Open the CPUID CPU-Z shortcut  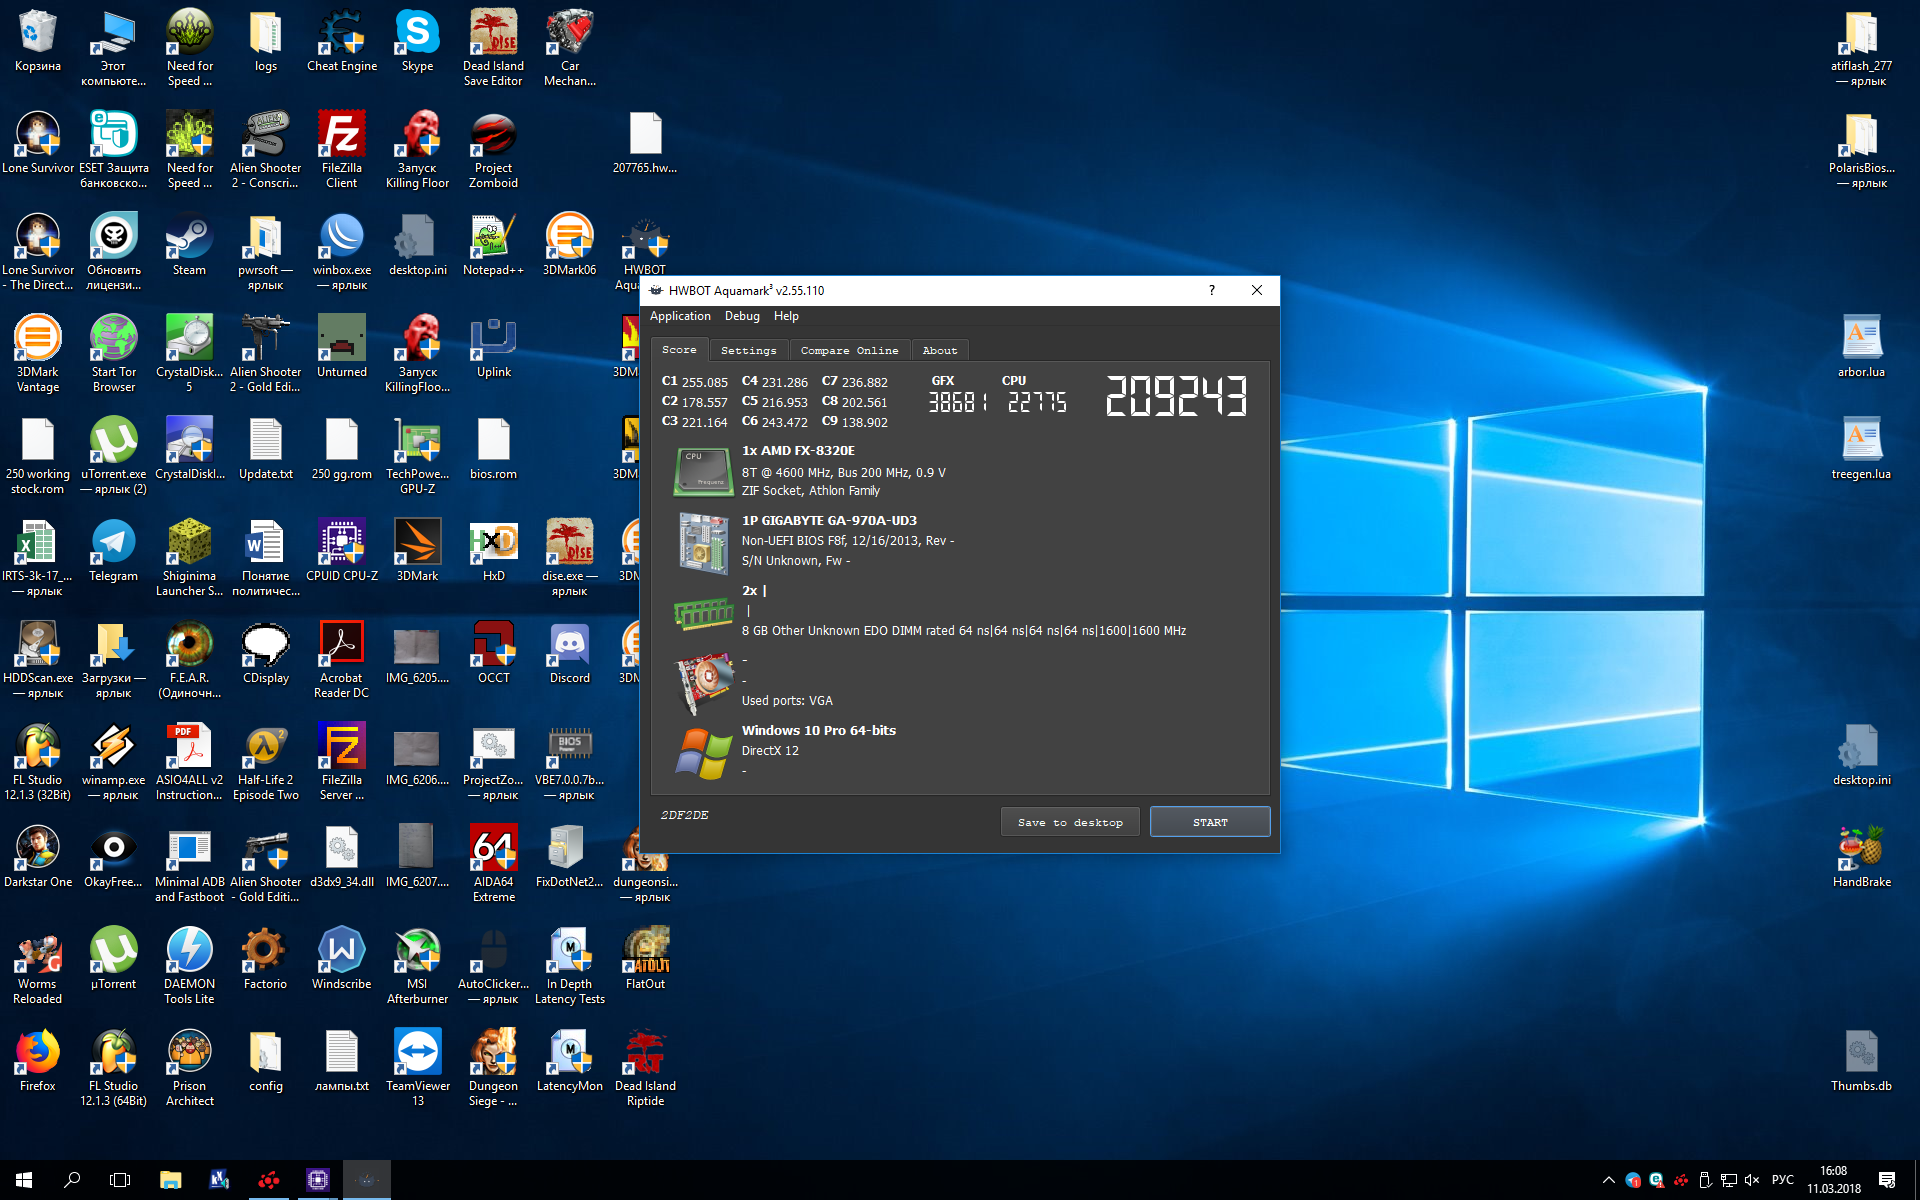tap(342, 551)
